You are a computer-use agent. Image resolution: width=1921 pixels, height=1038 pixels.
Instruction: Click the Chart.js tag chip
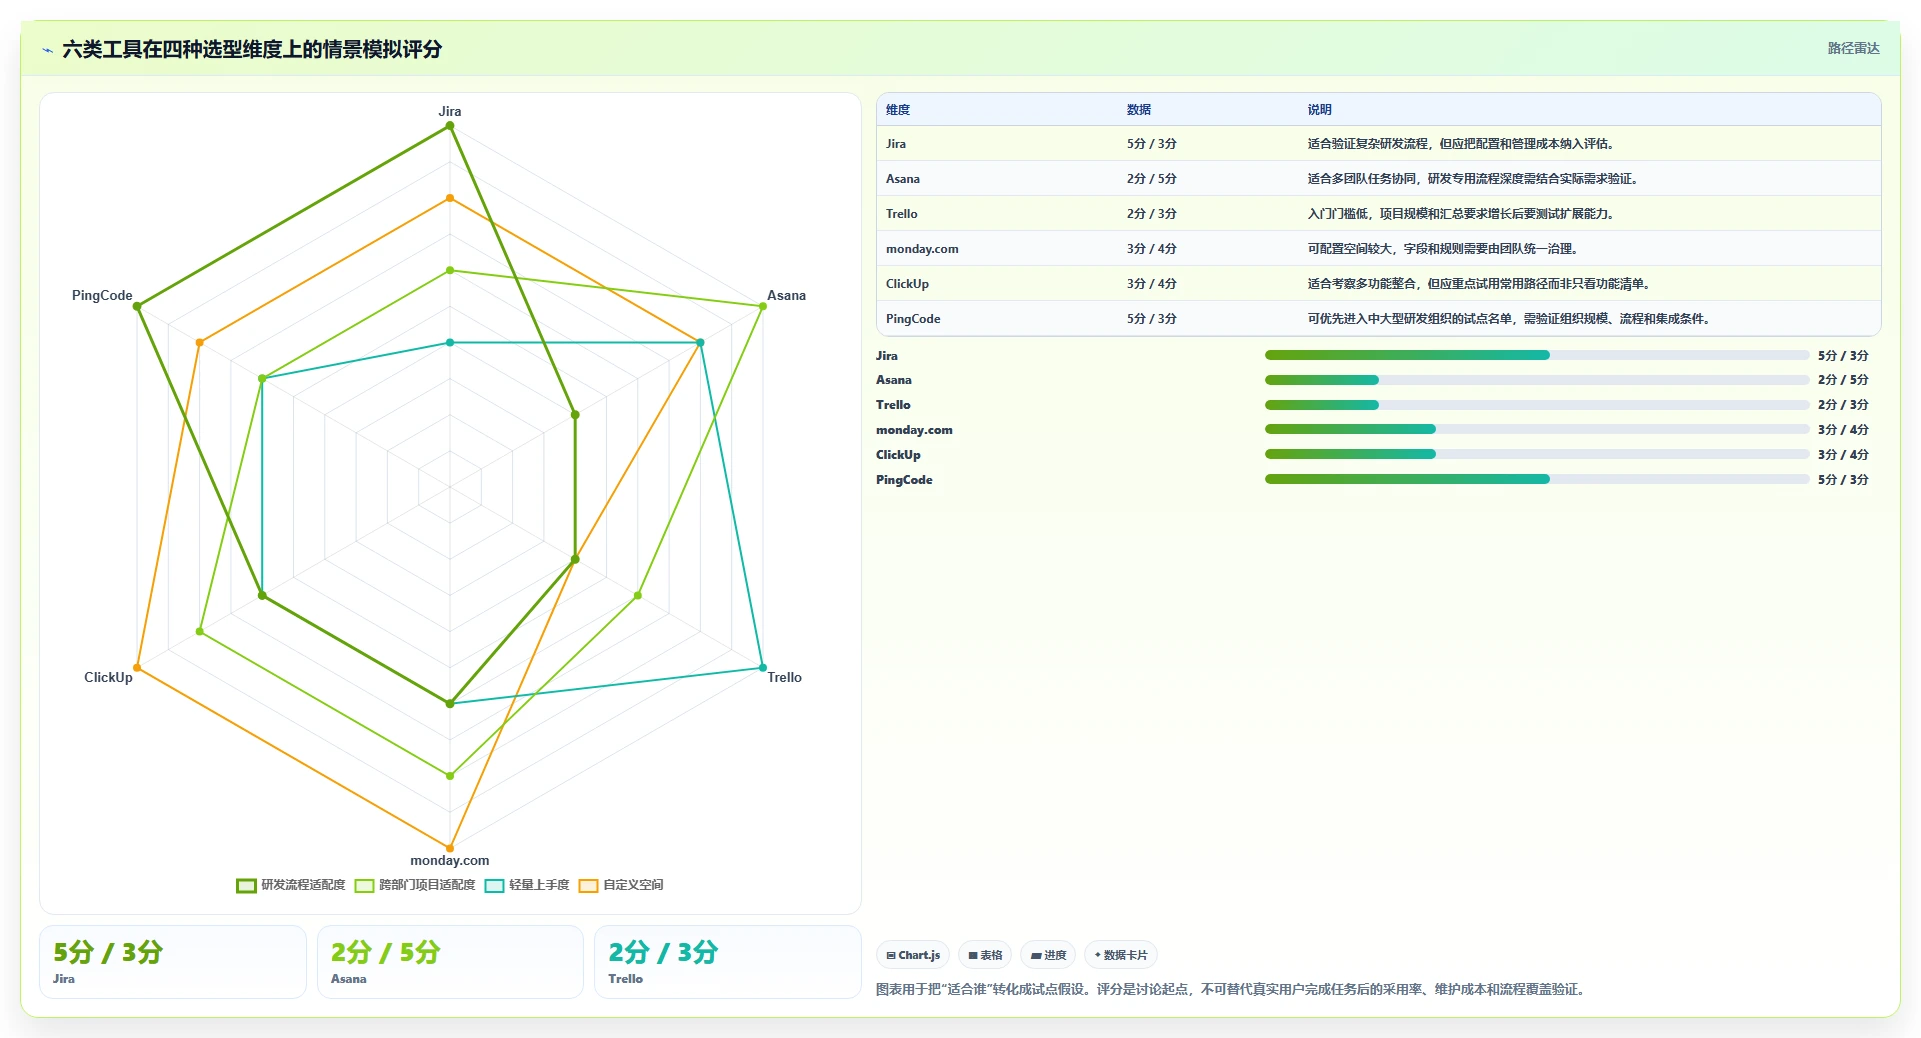coord(913,955)
